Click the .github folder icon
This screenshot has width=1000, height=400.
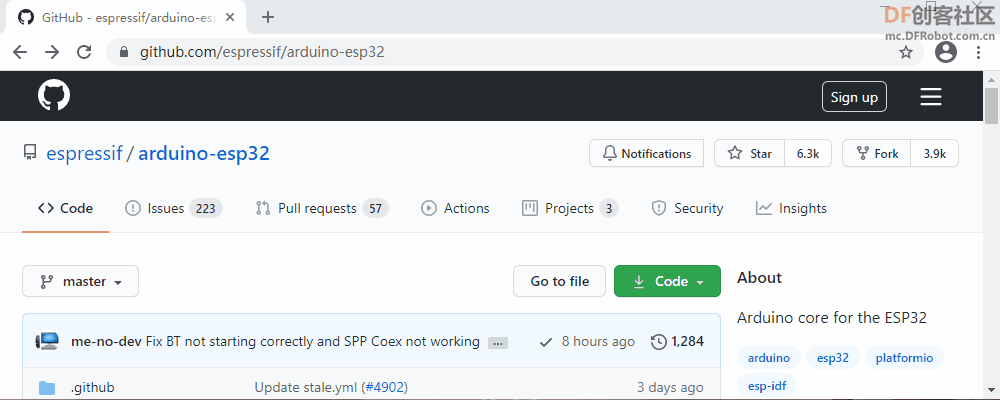click(47, 387)
